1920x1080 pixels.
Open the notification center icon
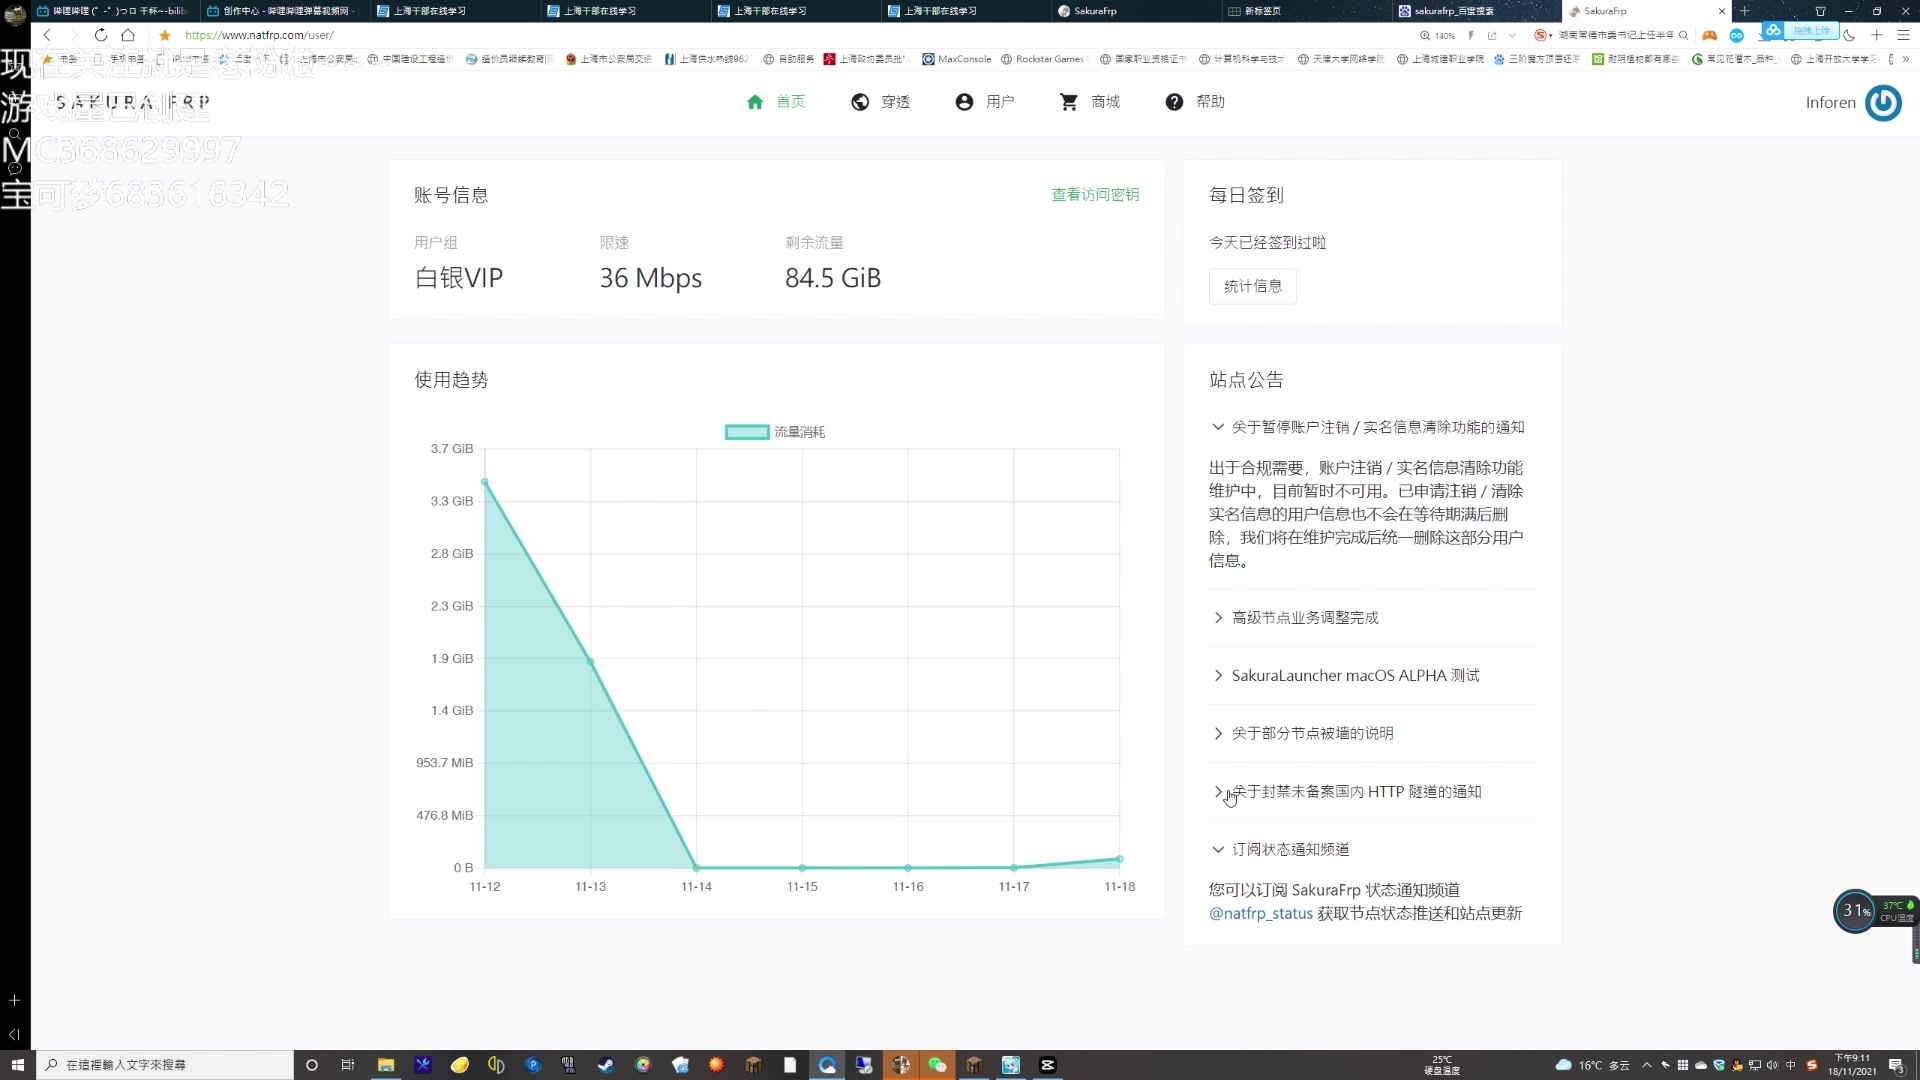1896,1065
